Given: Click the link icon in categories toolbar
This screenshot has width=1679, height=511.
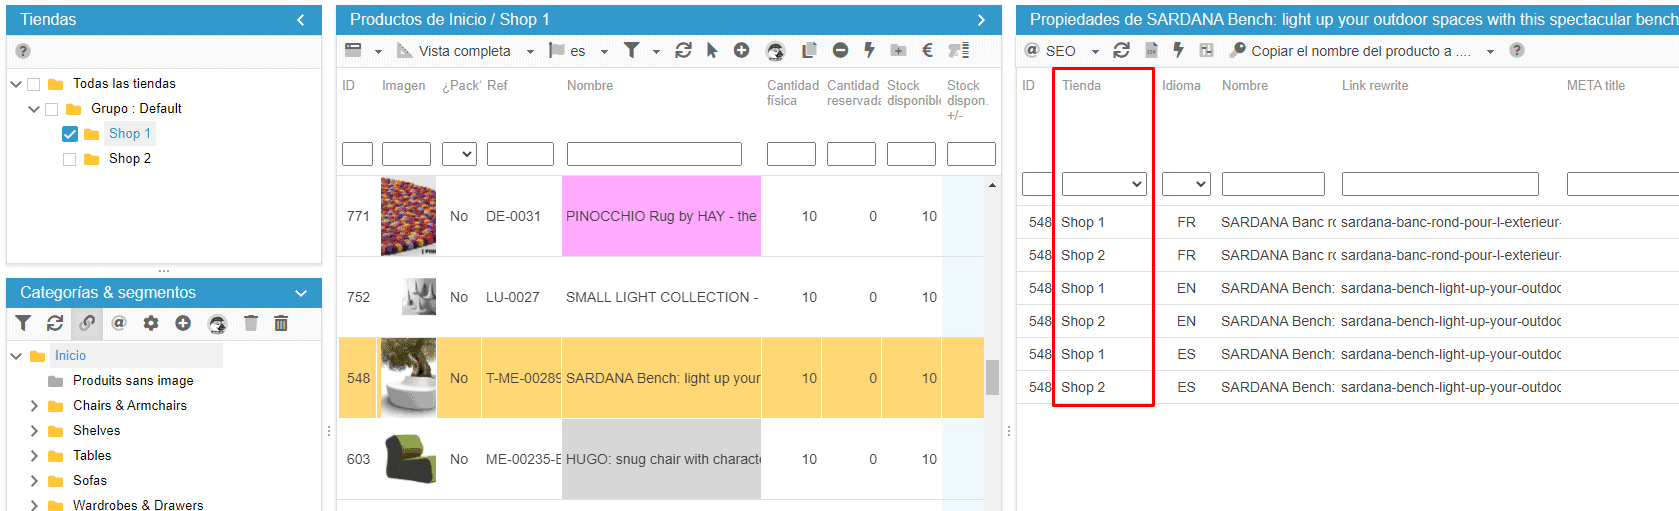Looking at the screenshot, I should [87, 323].
